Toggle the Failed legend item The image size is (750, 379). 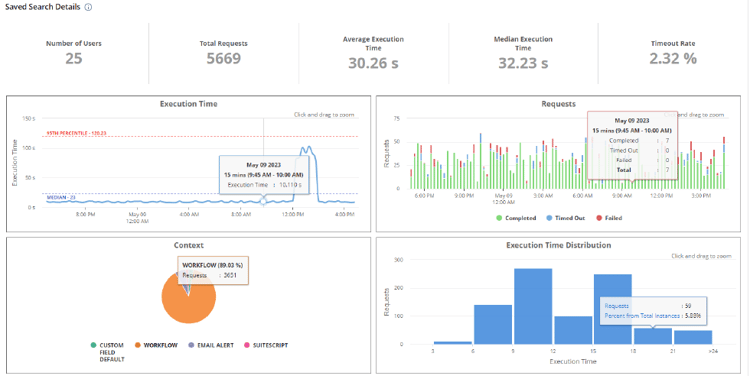click(609, 218)
